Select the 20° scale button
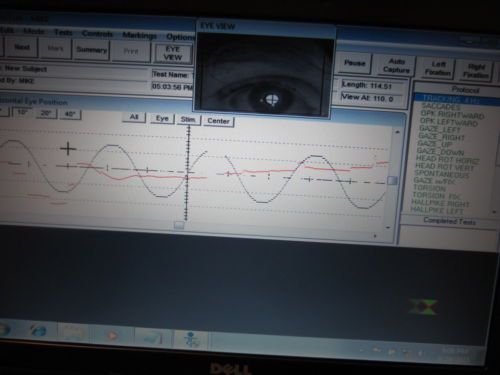 tap(46, 113)
